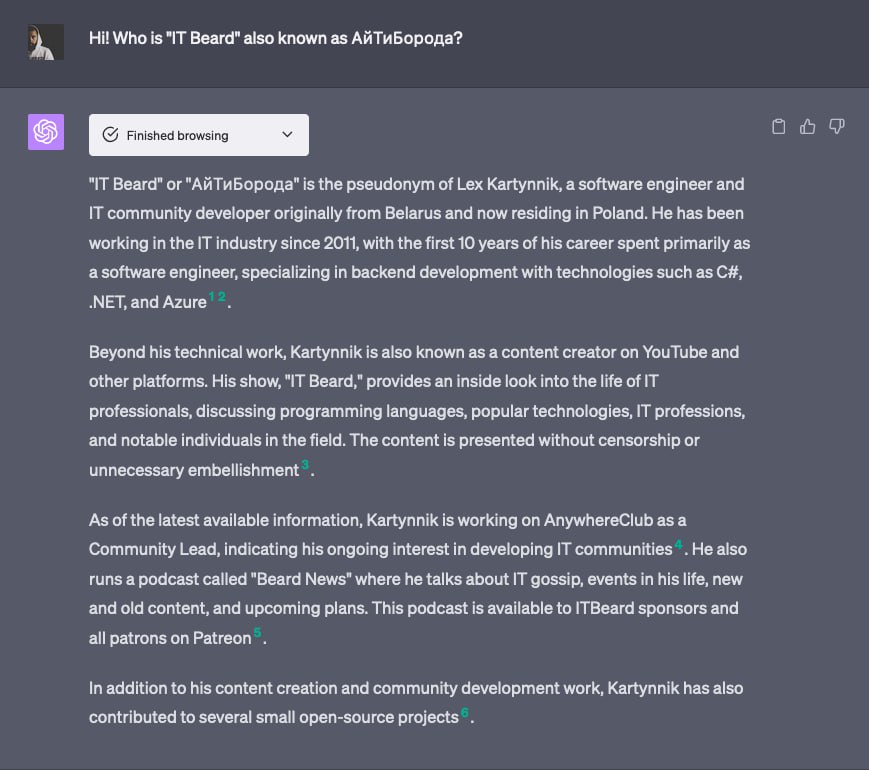Visit citation 5 after Patreon
Viewport: 869px width, 770px height.
coord(257,633)
